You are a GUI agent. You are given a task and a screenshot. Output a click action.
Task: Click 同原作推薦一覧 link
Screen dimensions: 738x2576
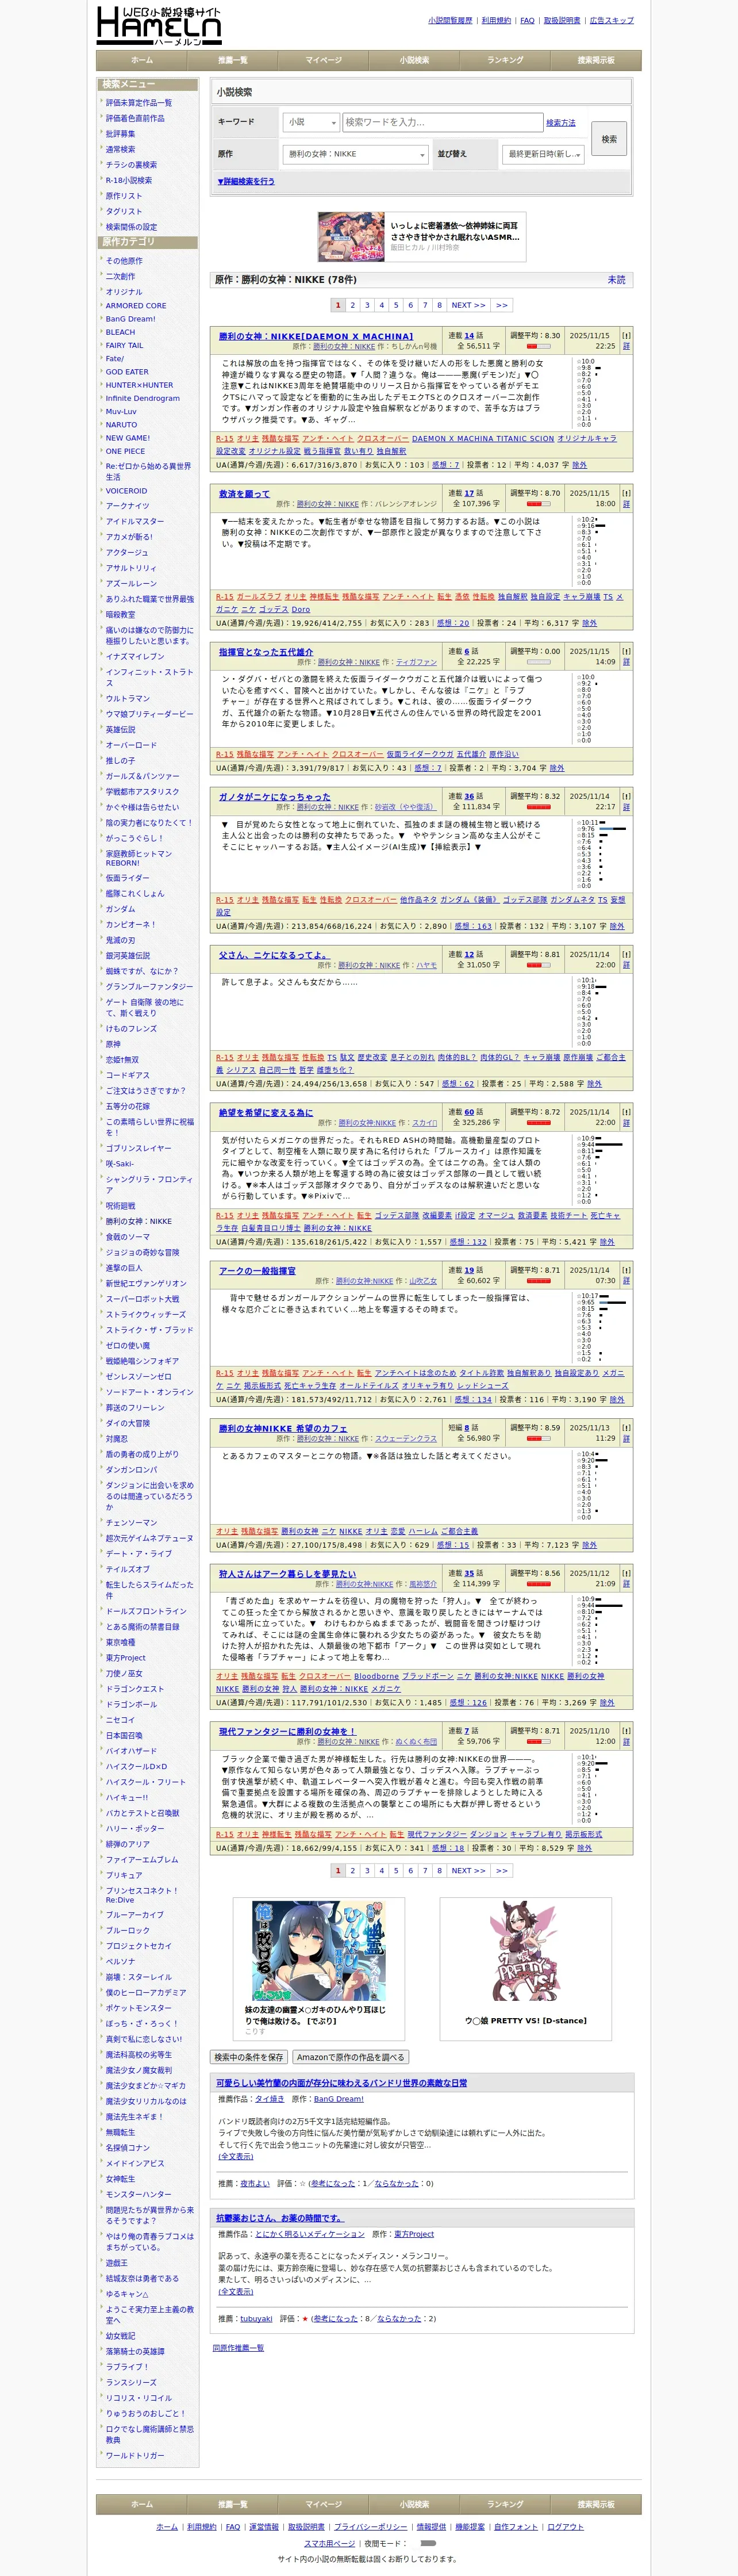click(238, 2348)
